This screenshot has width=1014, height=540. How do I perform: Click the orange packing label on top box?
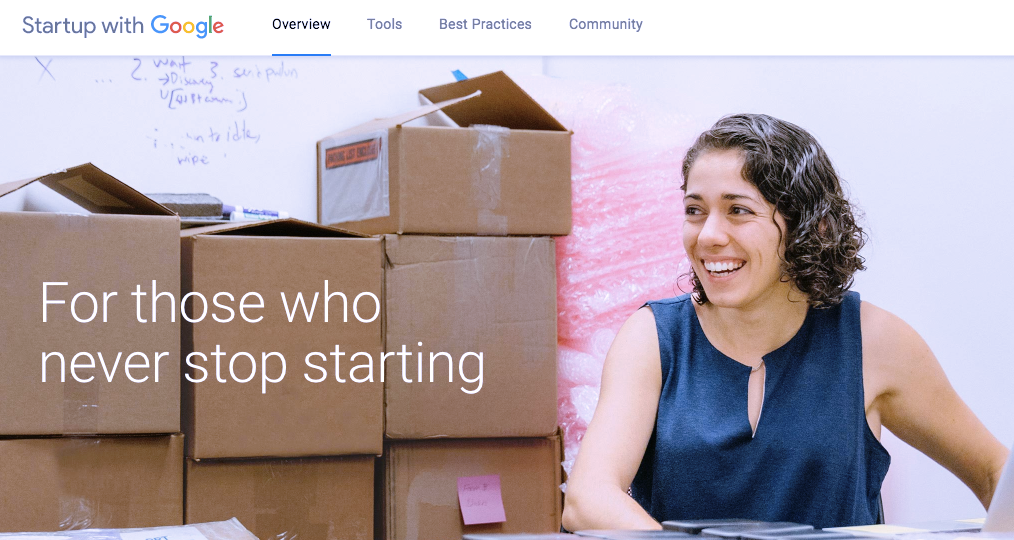pyautogui.click(x=353, y=153)
